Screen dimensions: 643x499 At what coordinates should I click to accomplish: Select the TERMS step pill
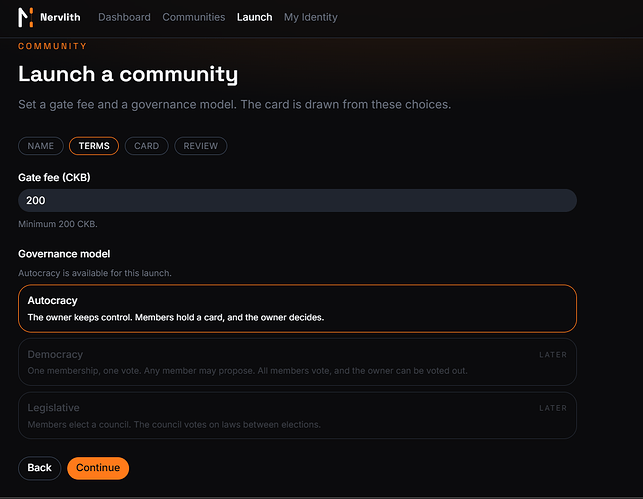(94, 146)
